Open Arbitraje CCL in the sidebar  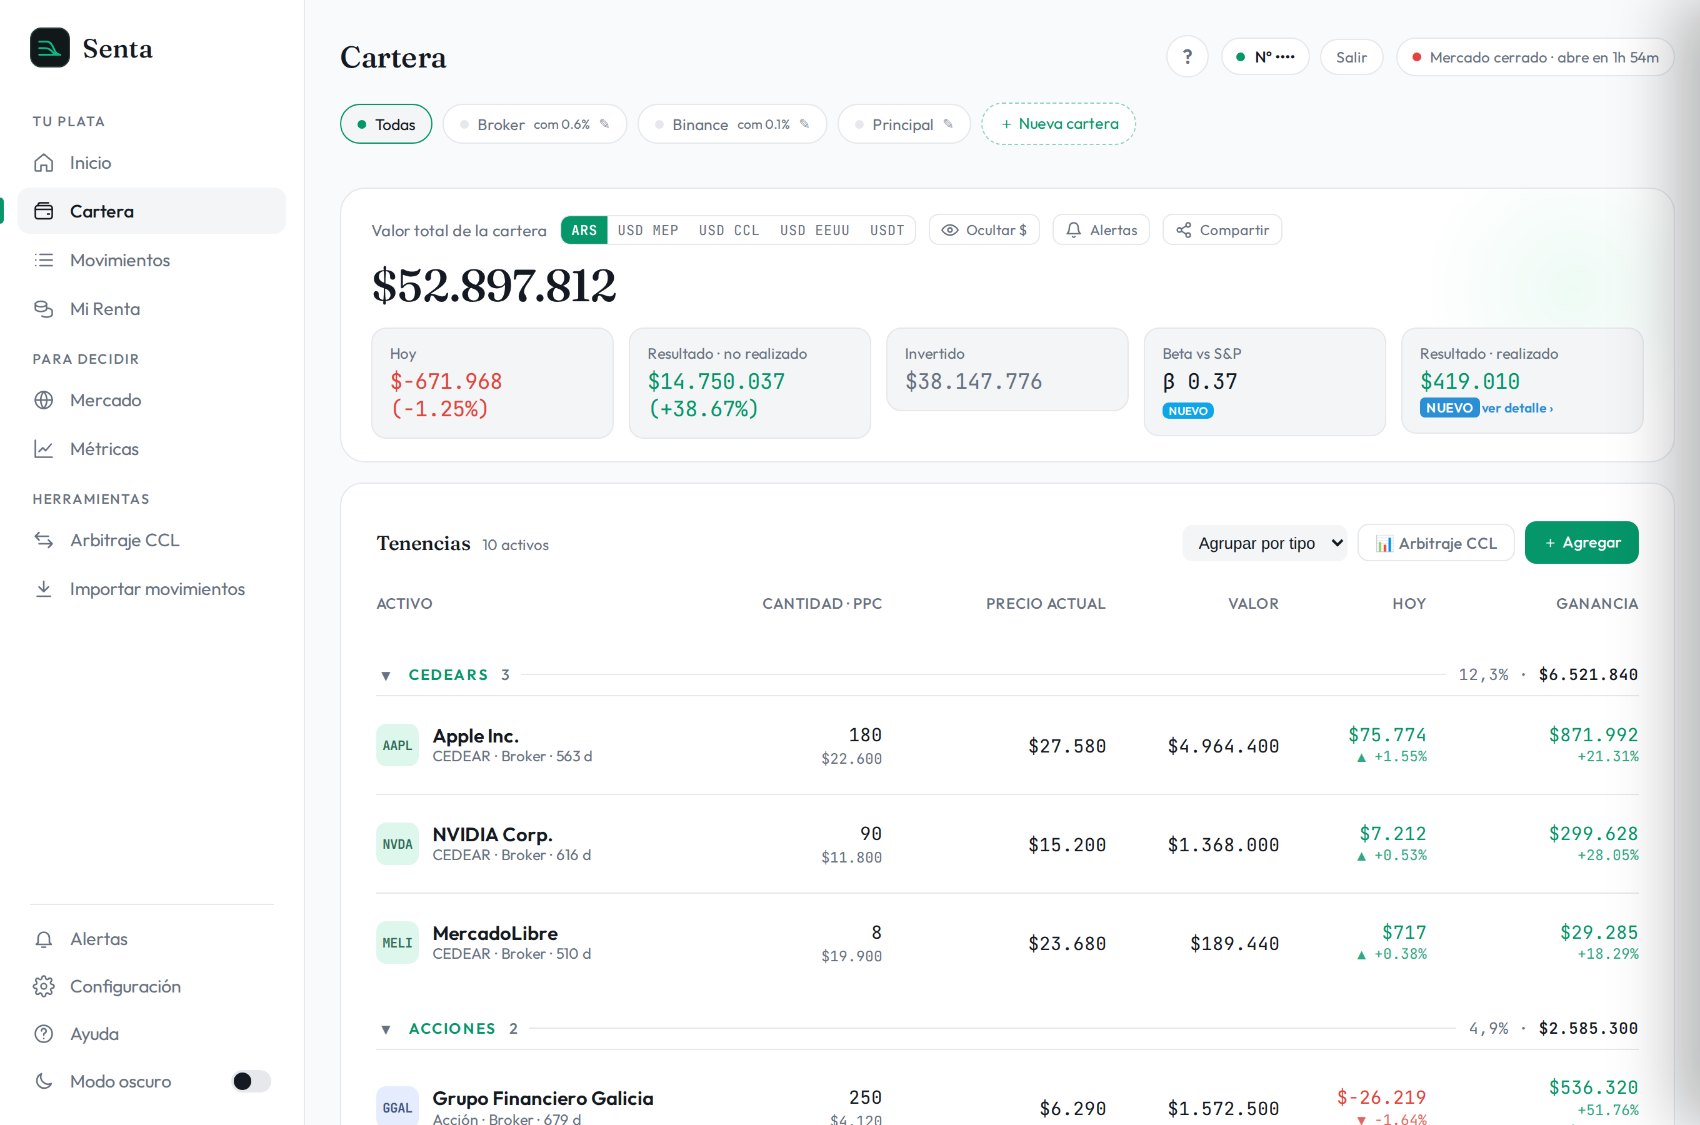click(x=152, y=540)
